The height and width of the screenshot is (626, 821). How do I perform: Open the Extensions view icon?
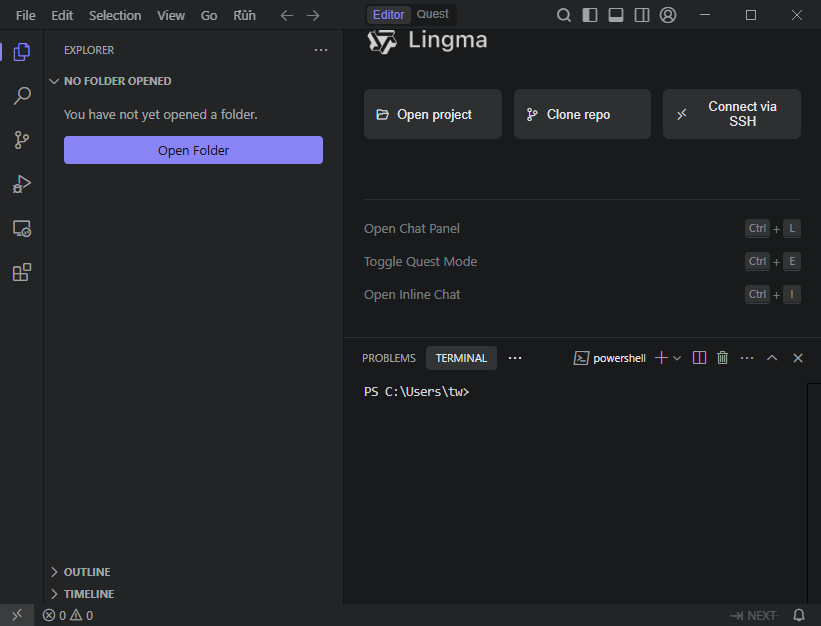pyautogui.click(x=21, y=272)
